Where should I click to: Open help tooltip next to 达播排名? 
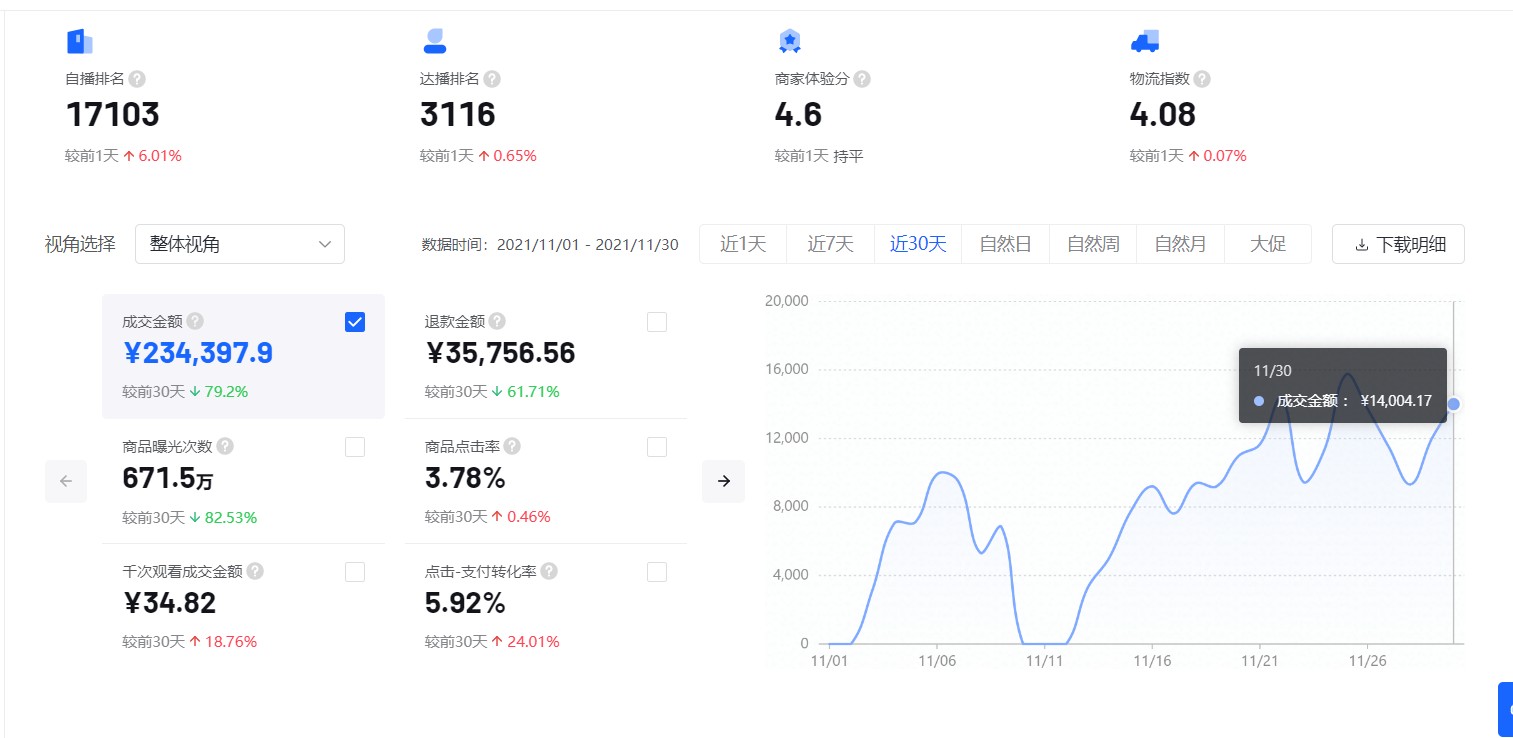click(492, 79)
